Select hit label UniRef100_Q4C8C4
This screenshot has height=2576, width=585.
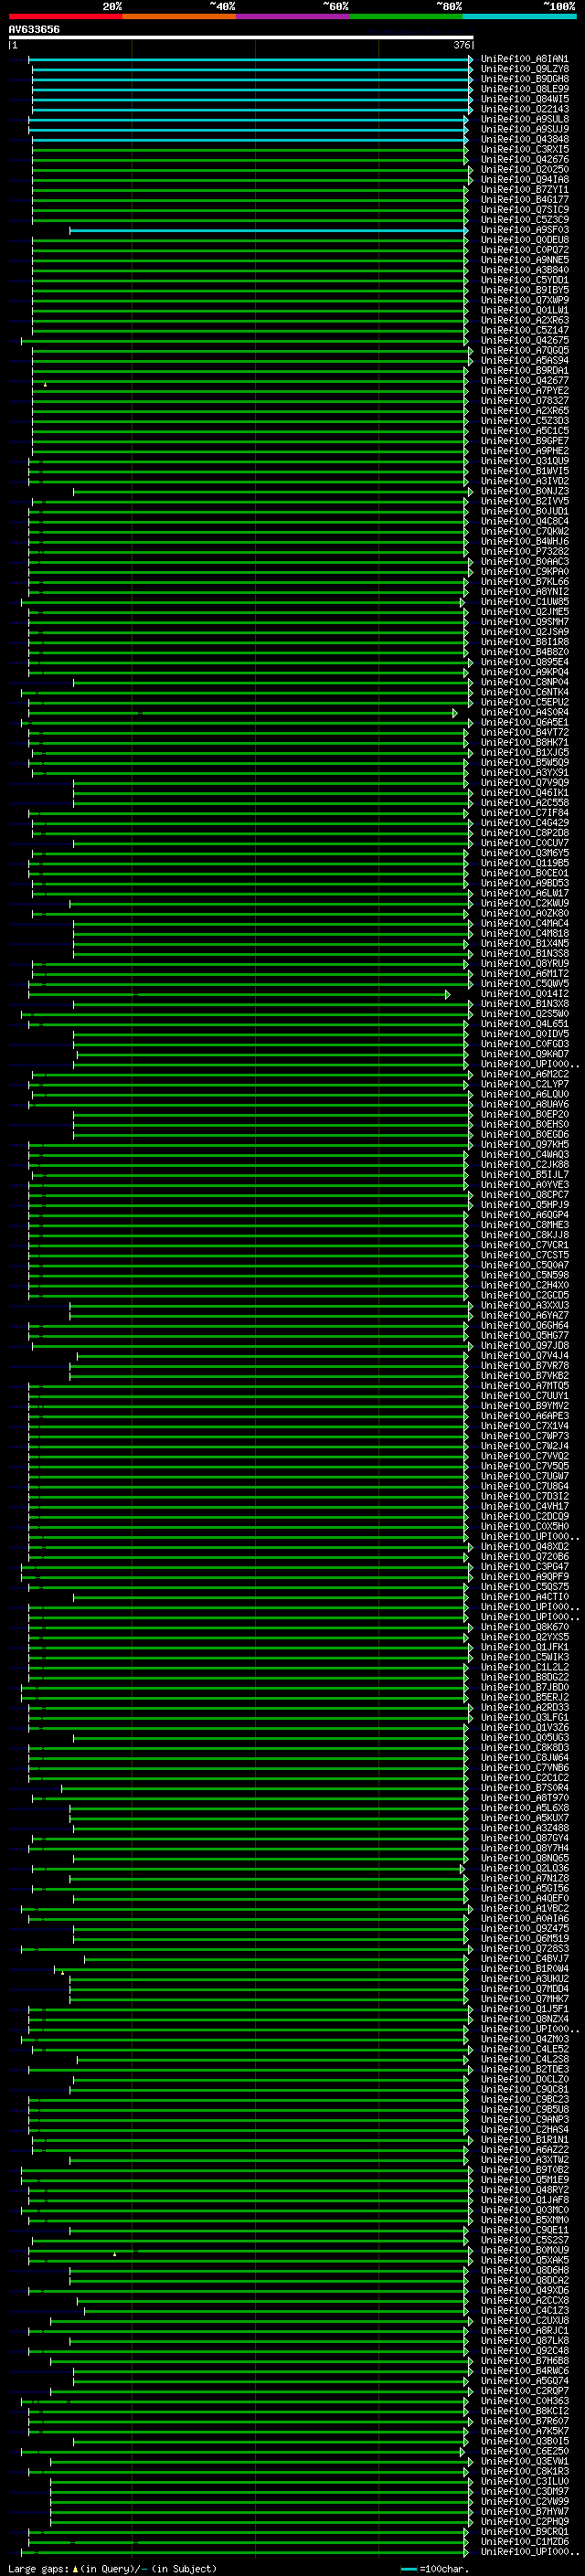(525, 521)
